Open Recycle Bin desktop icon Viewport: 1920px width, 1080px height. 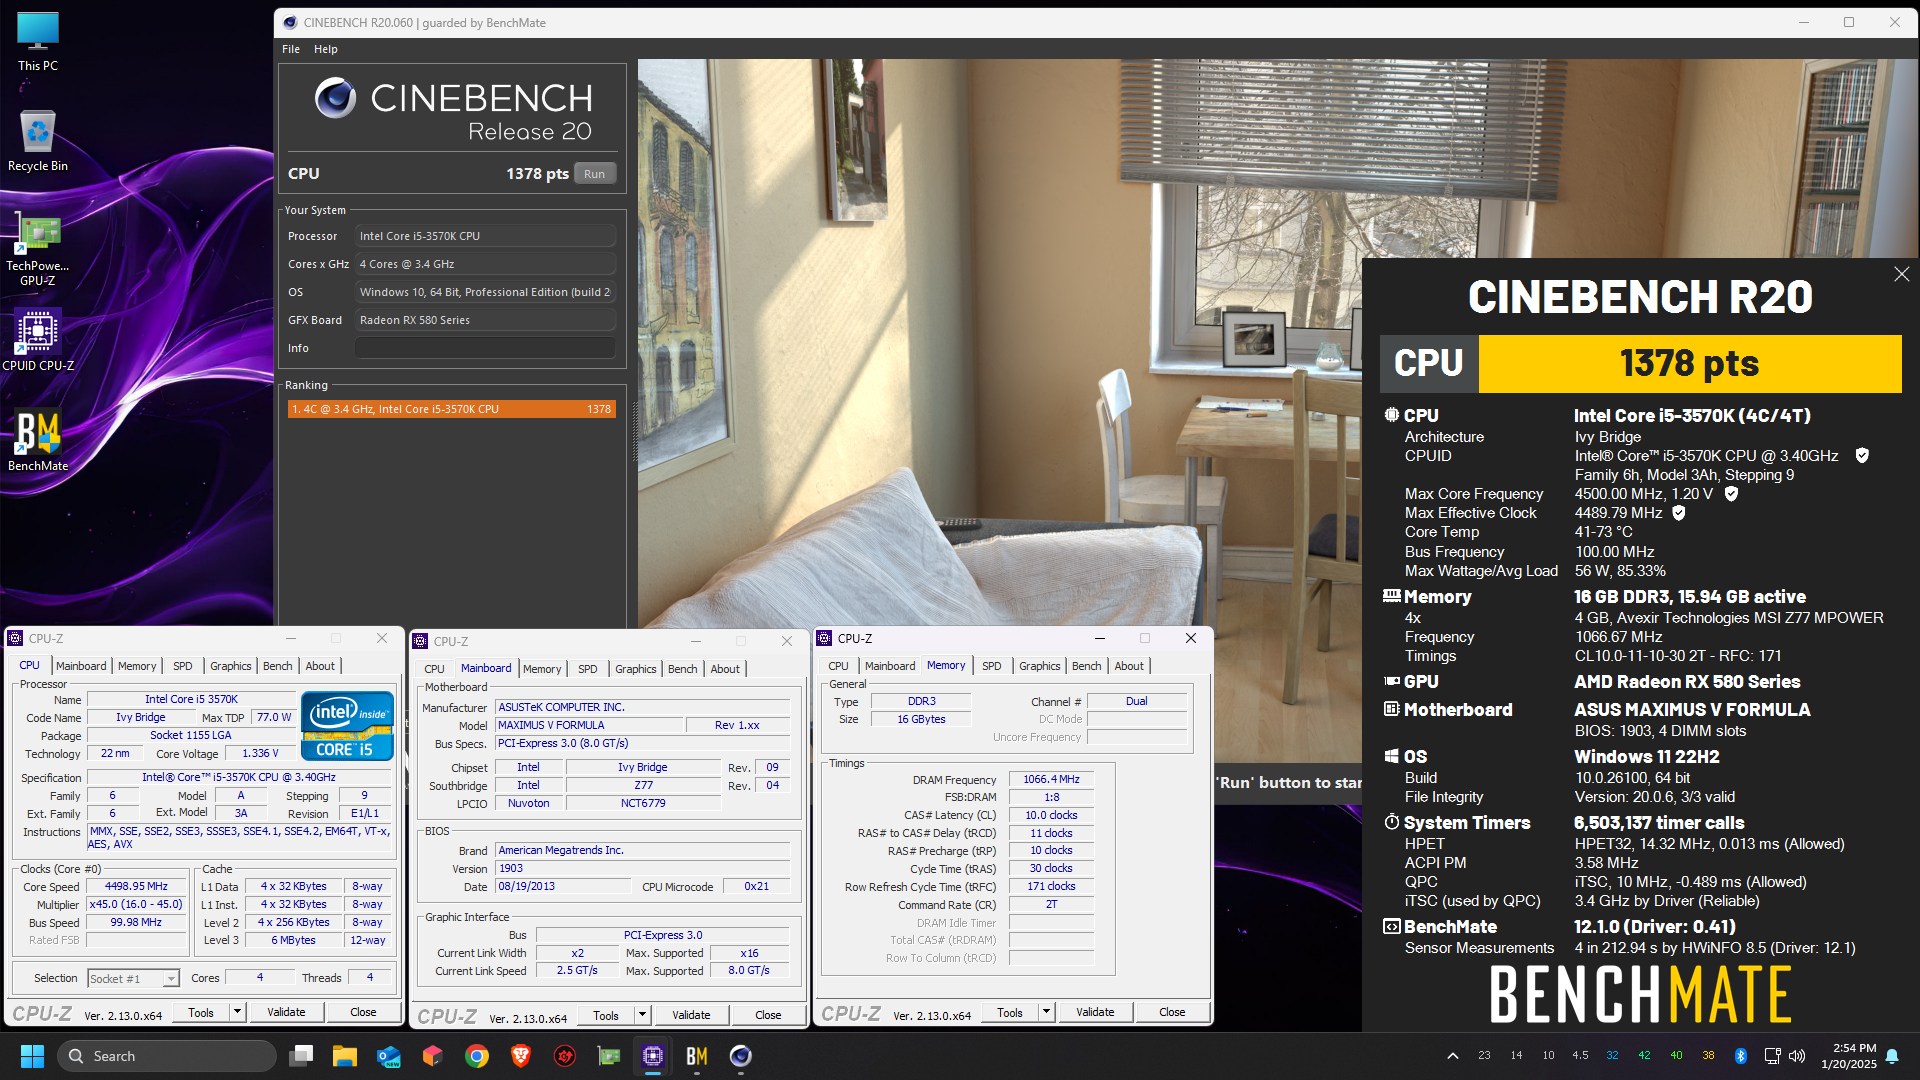pos(38,140)
